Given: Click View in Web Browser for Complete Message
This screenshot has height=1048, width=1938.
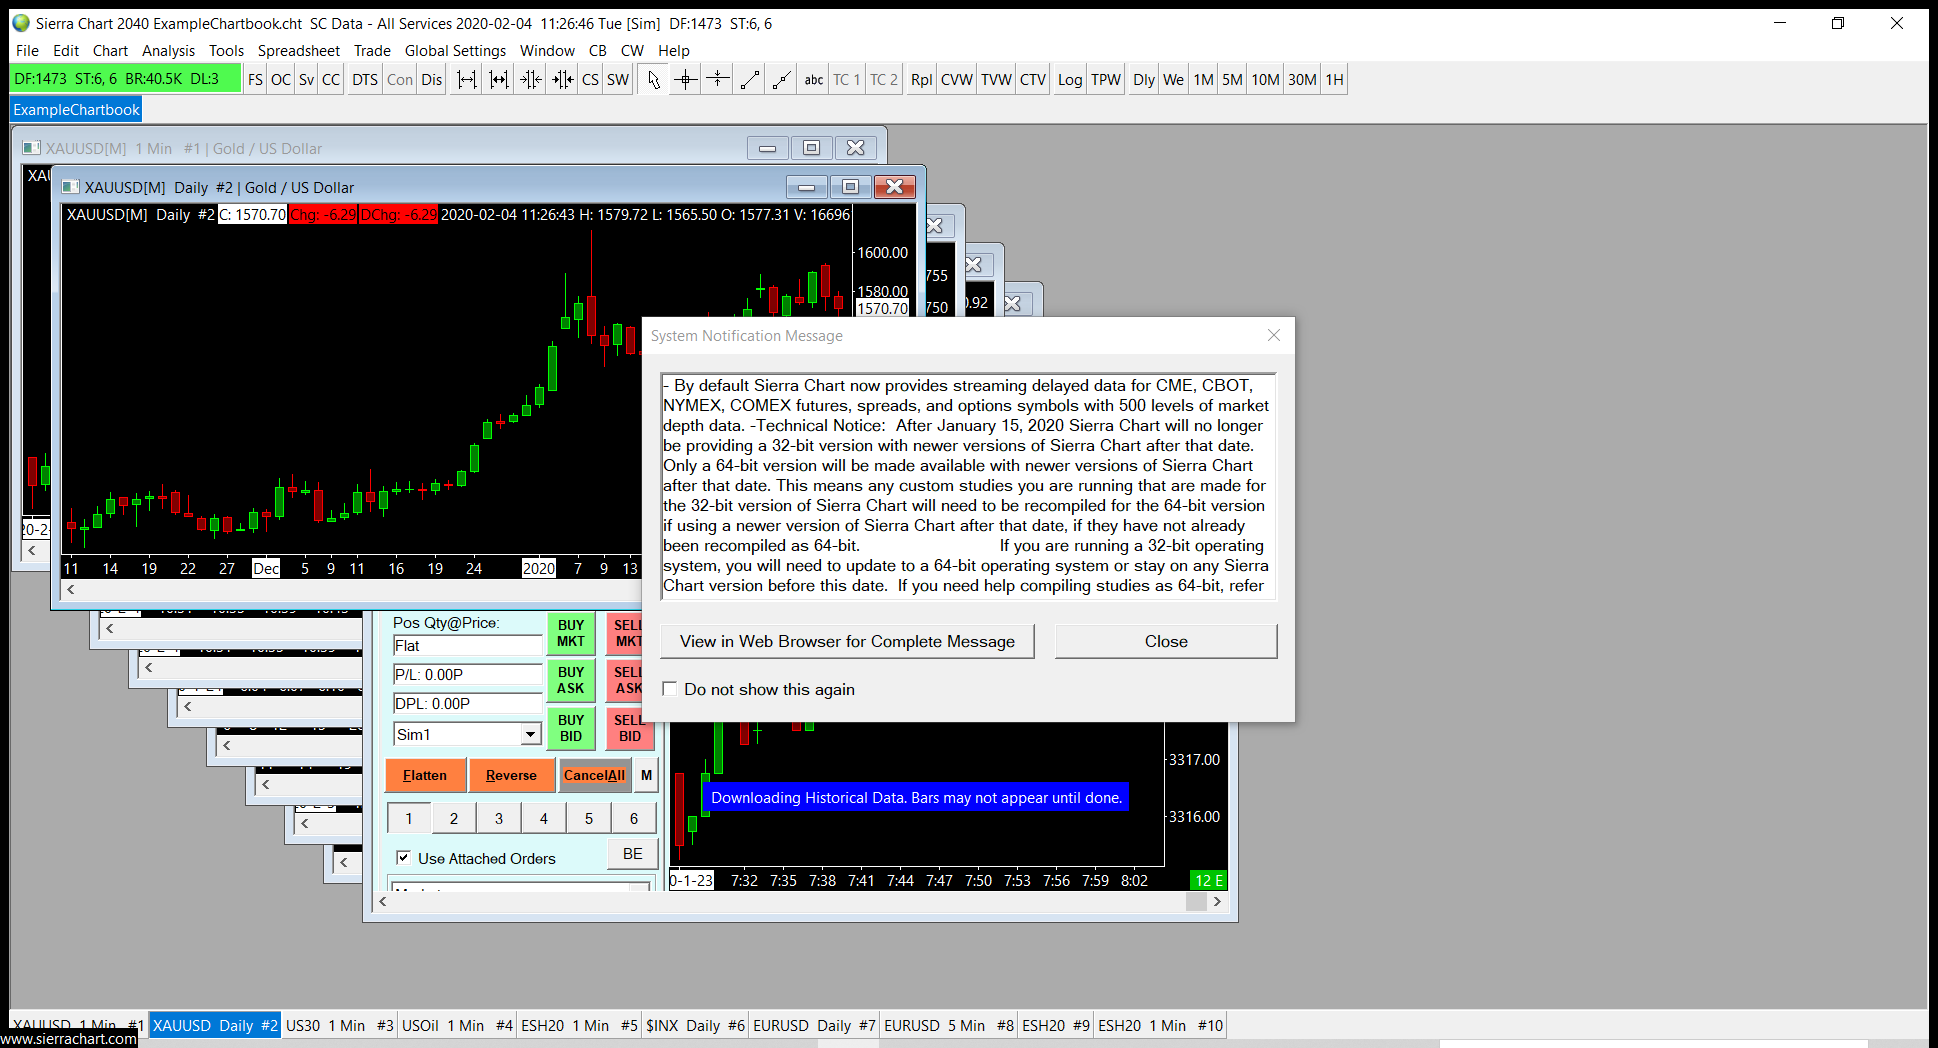Looking at the screenshot, I should [x=847, y=642].
